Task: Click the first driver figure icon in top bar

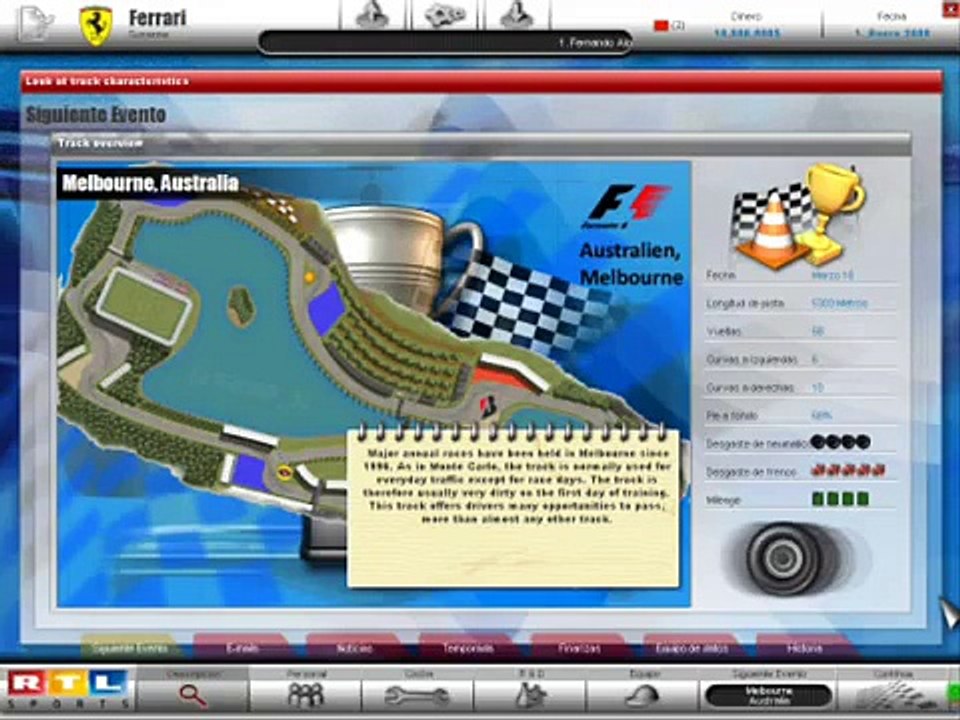Action: tap(372, 15)
